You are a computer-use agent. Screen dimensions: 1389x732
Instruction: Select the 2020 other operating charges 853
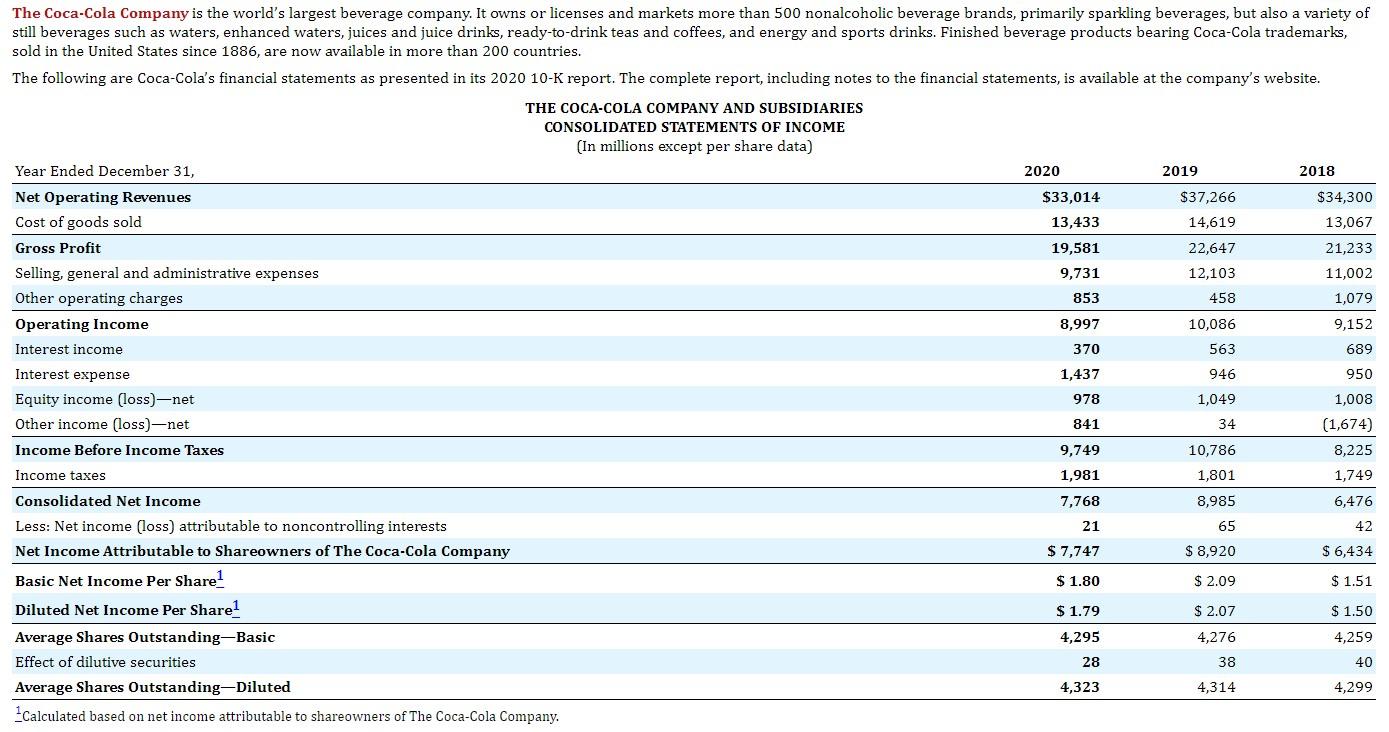(x=1087, y=298)
